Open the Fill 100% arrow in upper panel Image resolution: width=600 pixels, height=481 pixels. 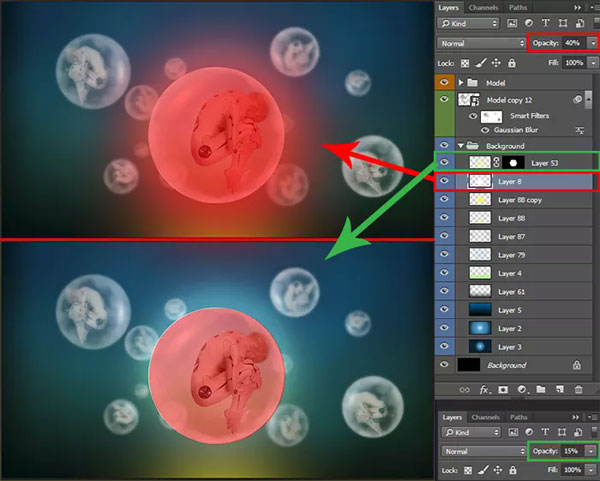tap(593, 62)
